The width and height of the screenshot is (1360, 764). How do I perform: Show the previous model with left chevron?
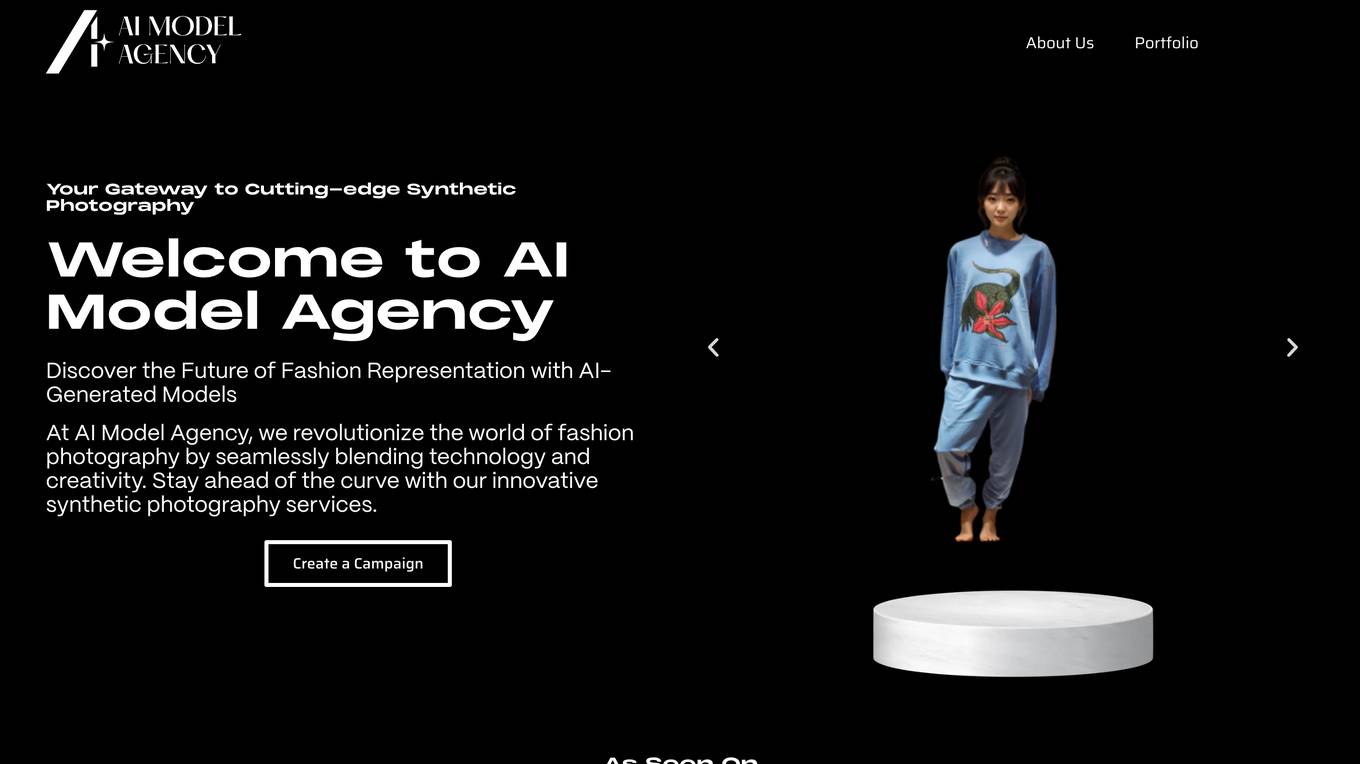pos(713,347)
